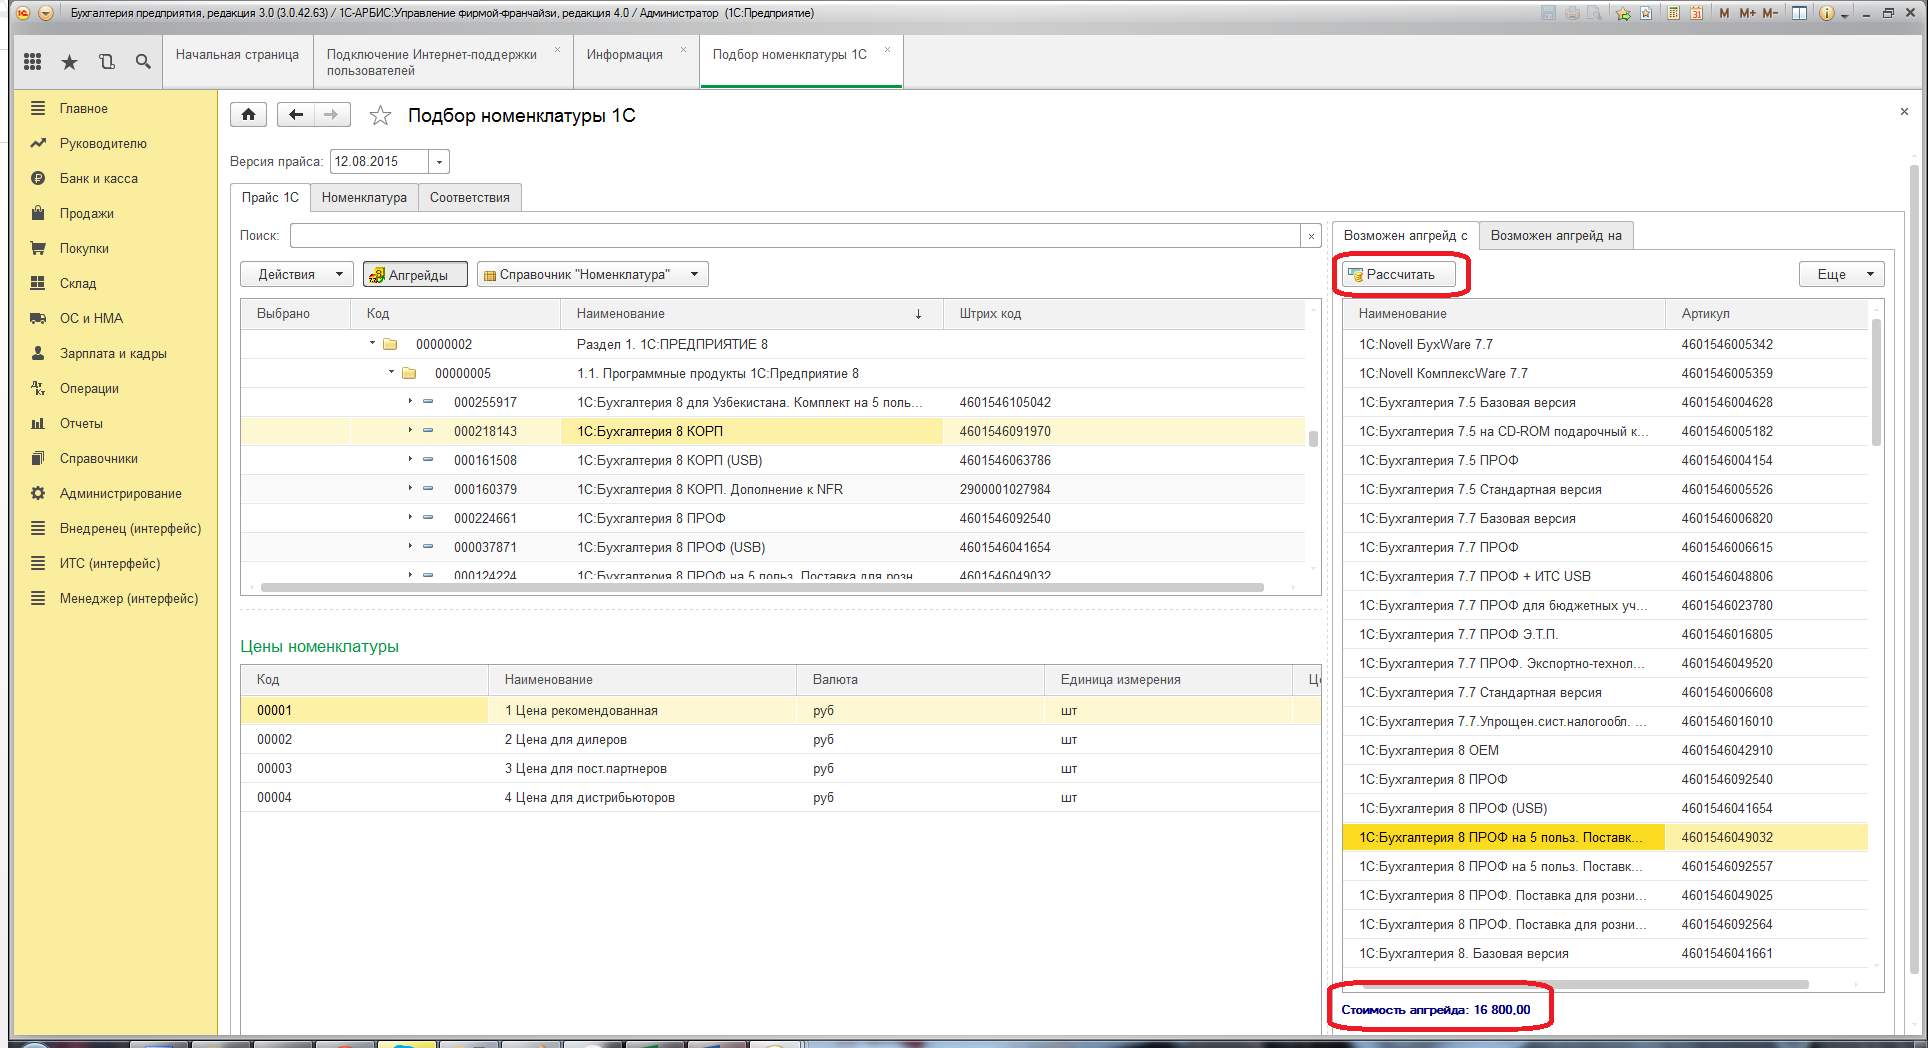Click into the Поиск search field
Screen dimensions: 1928x1048
tap(795, 236)
